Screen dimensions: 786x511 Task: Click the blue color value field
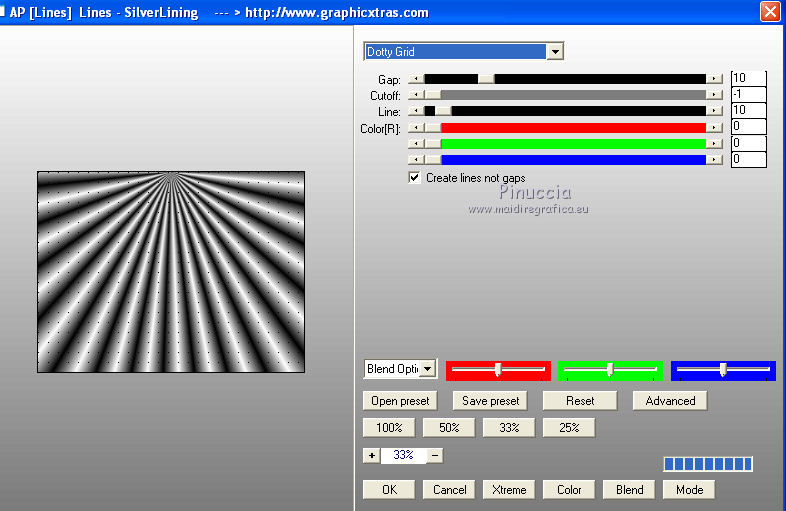tap(748, 159)
